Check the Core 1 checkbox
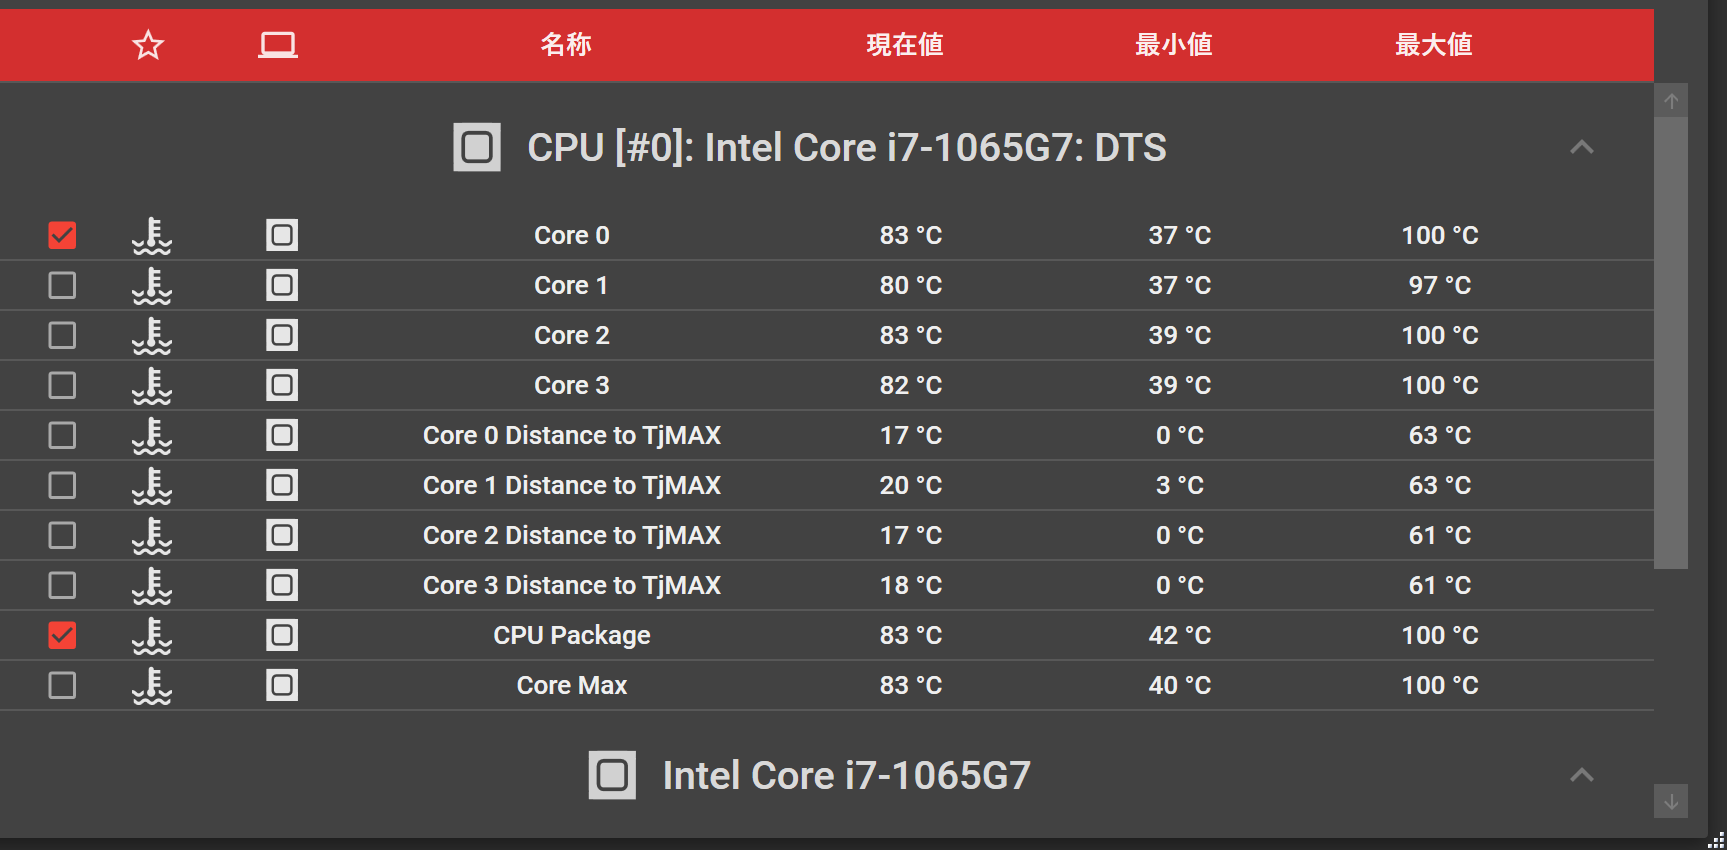The width and height of the screenshot is (1727, 850). [x=62, y=285]
